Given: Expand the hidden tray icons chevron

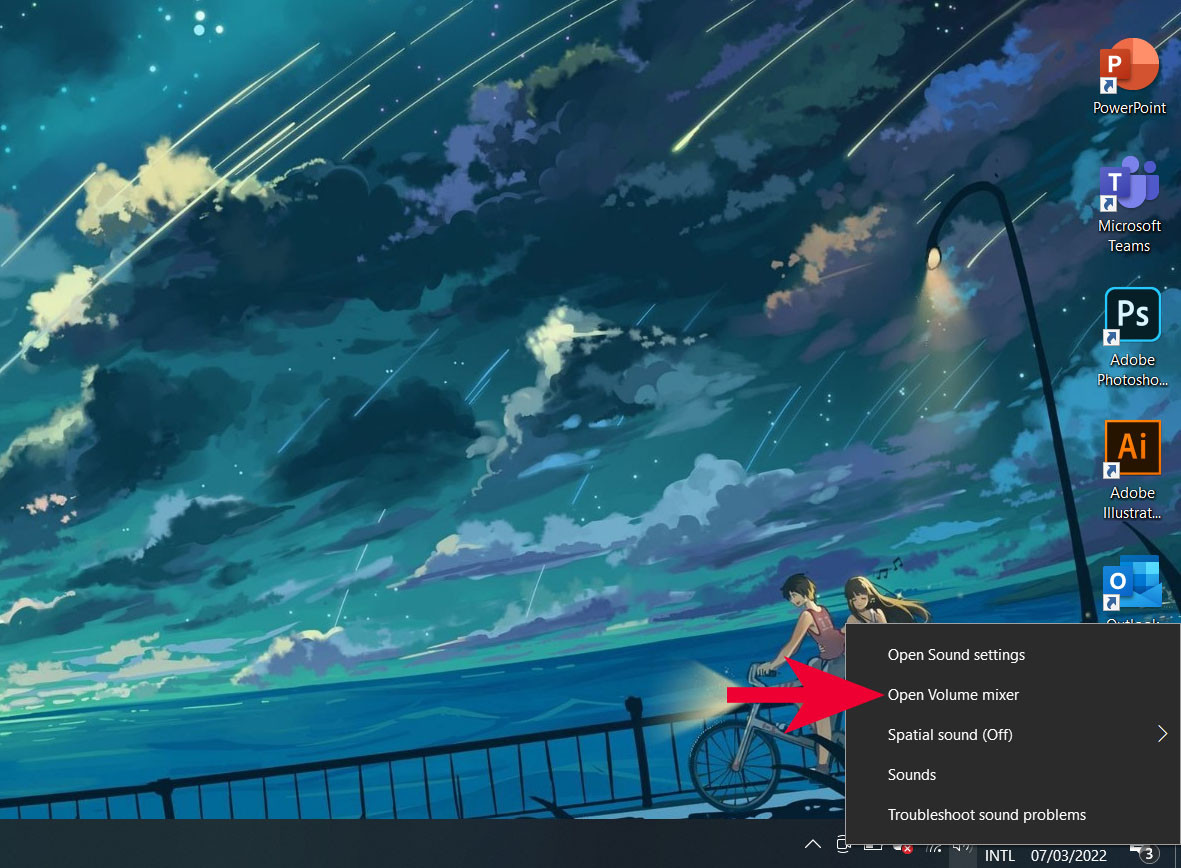Looking at the screenshot, I should click(815, 845).
